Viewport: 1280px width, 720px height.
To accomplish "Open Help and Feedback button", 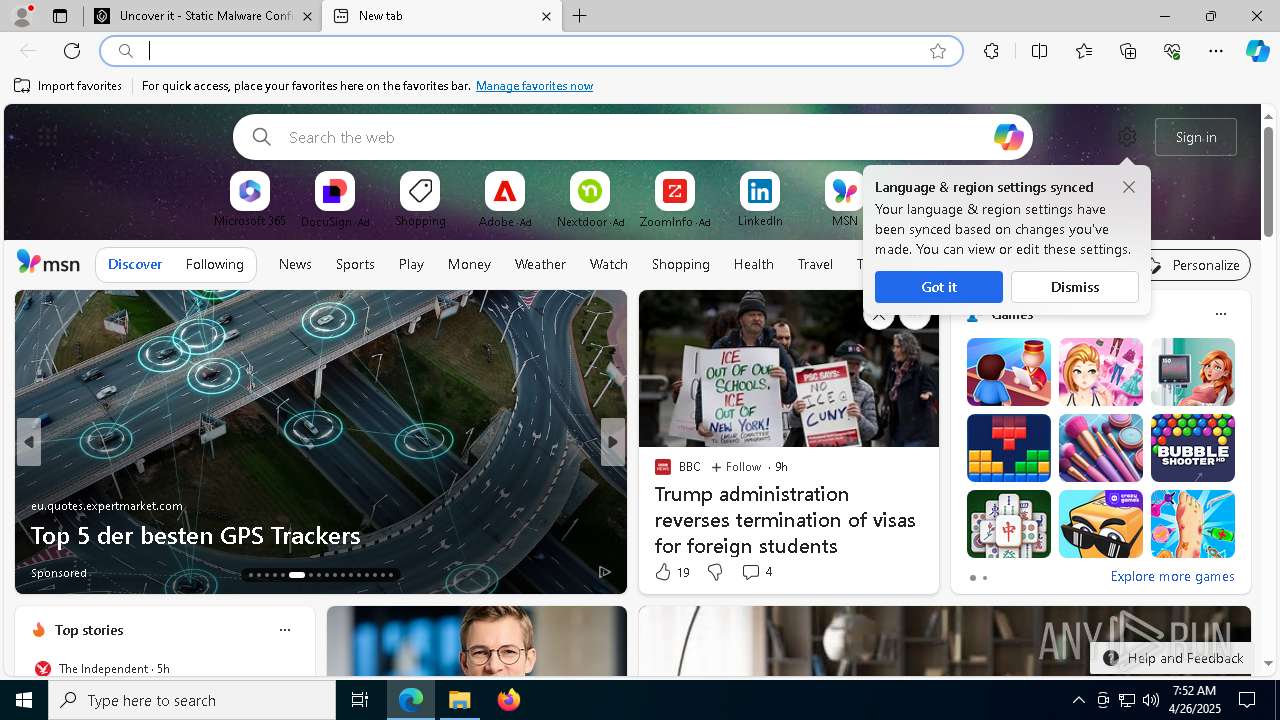I will coord(1174,658).
